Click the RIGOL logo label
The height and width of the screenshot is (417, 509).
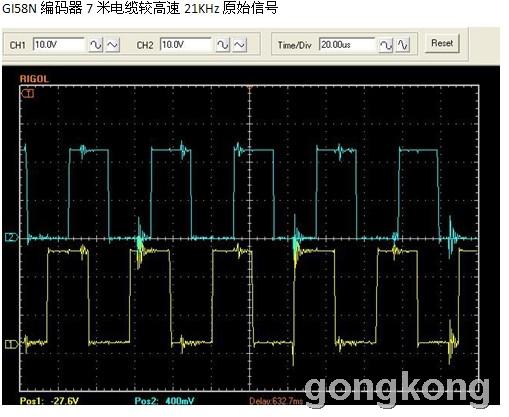click(x=34, y=79)
